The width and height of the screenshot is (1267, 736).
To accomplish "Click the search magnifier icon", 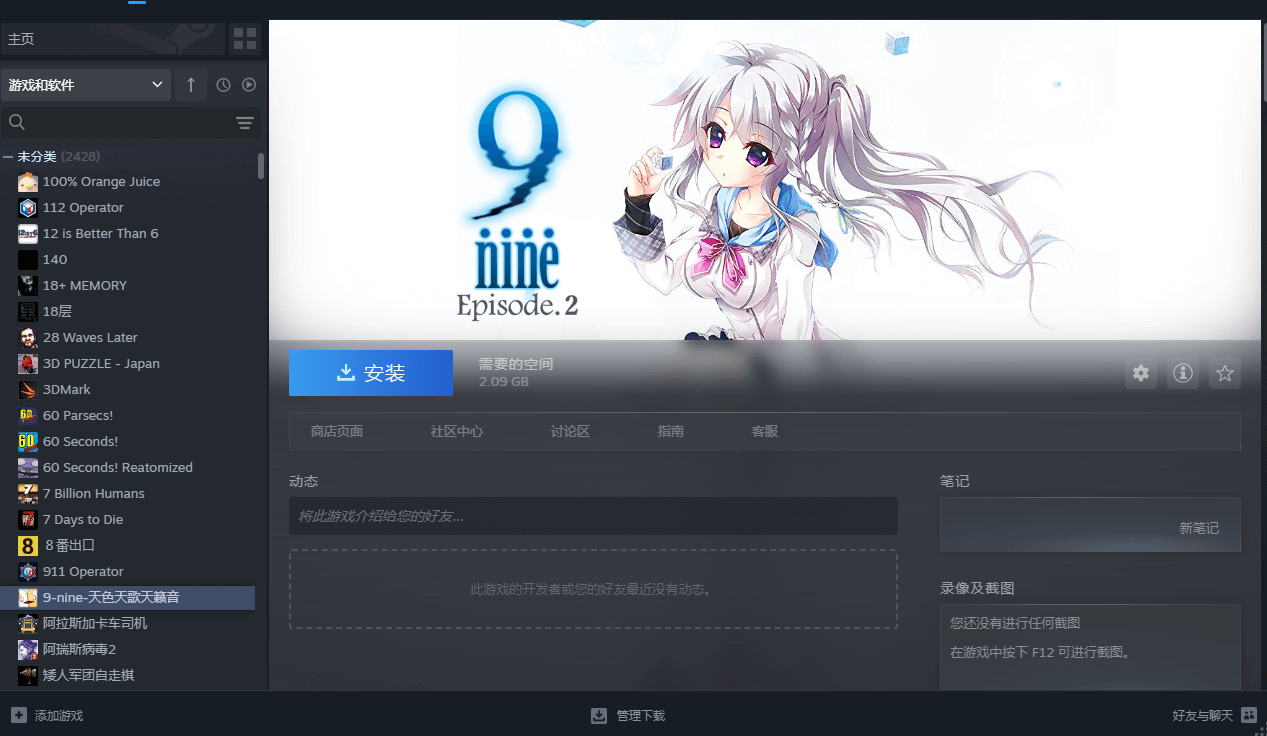I will click(x=16, y=122).
